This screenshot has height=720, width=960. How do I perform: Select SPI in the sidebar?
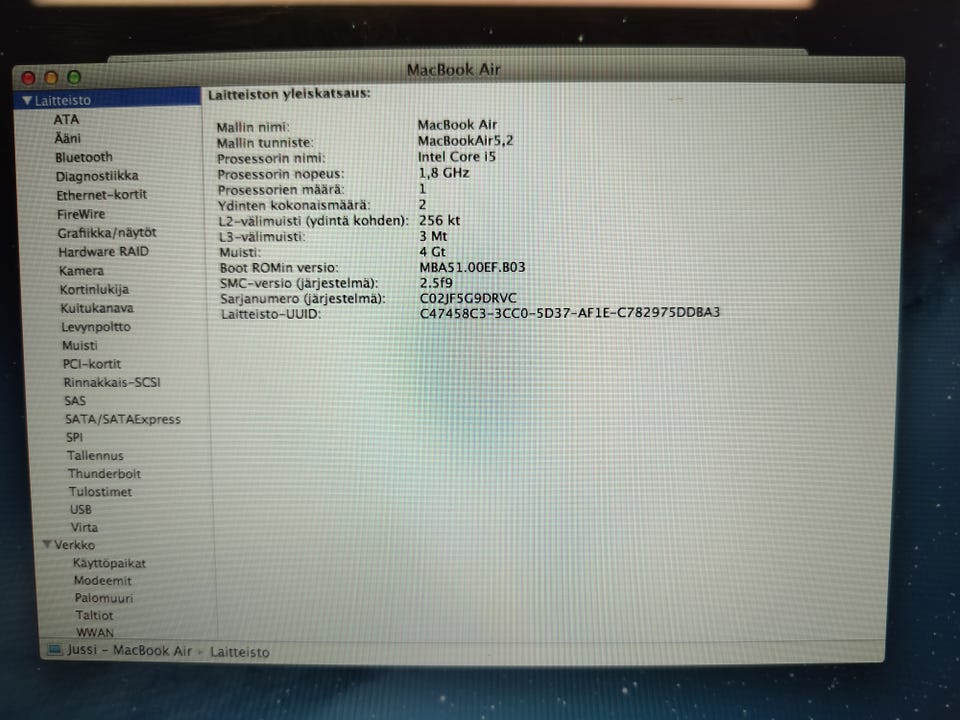coord(74,437)
